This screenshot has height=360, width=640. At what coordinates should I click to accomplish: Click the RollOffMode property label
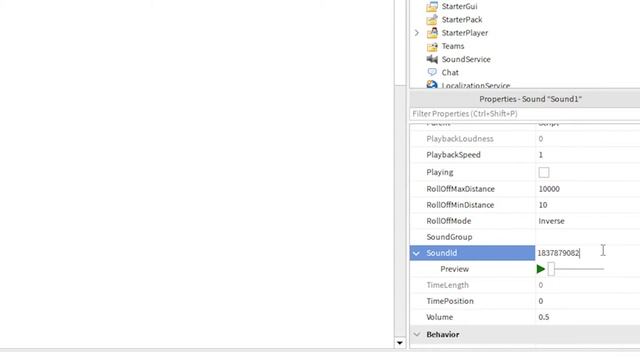[449, 221]
